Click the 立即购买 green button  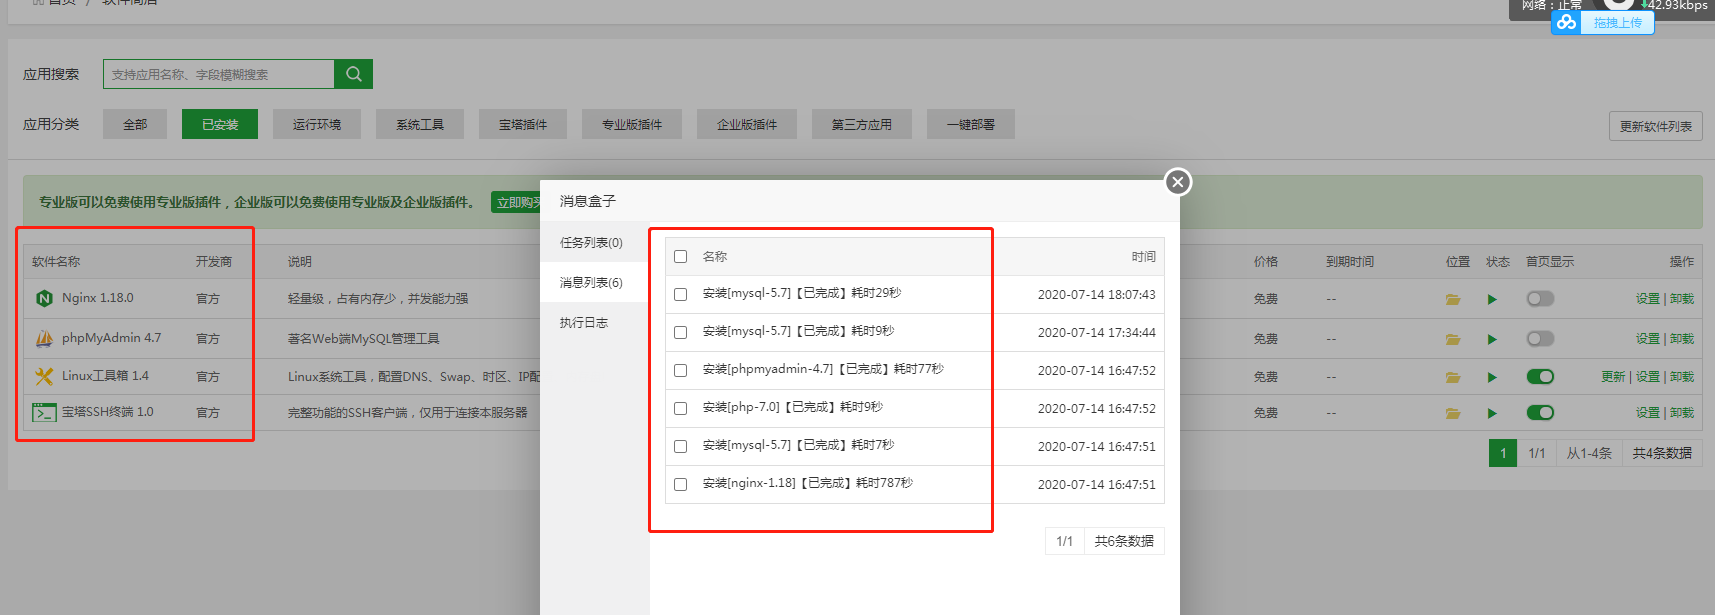[x=517, y=202]
